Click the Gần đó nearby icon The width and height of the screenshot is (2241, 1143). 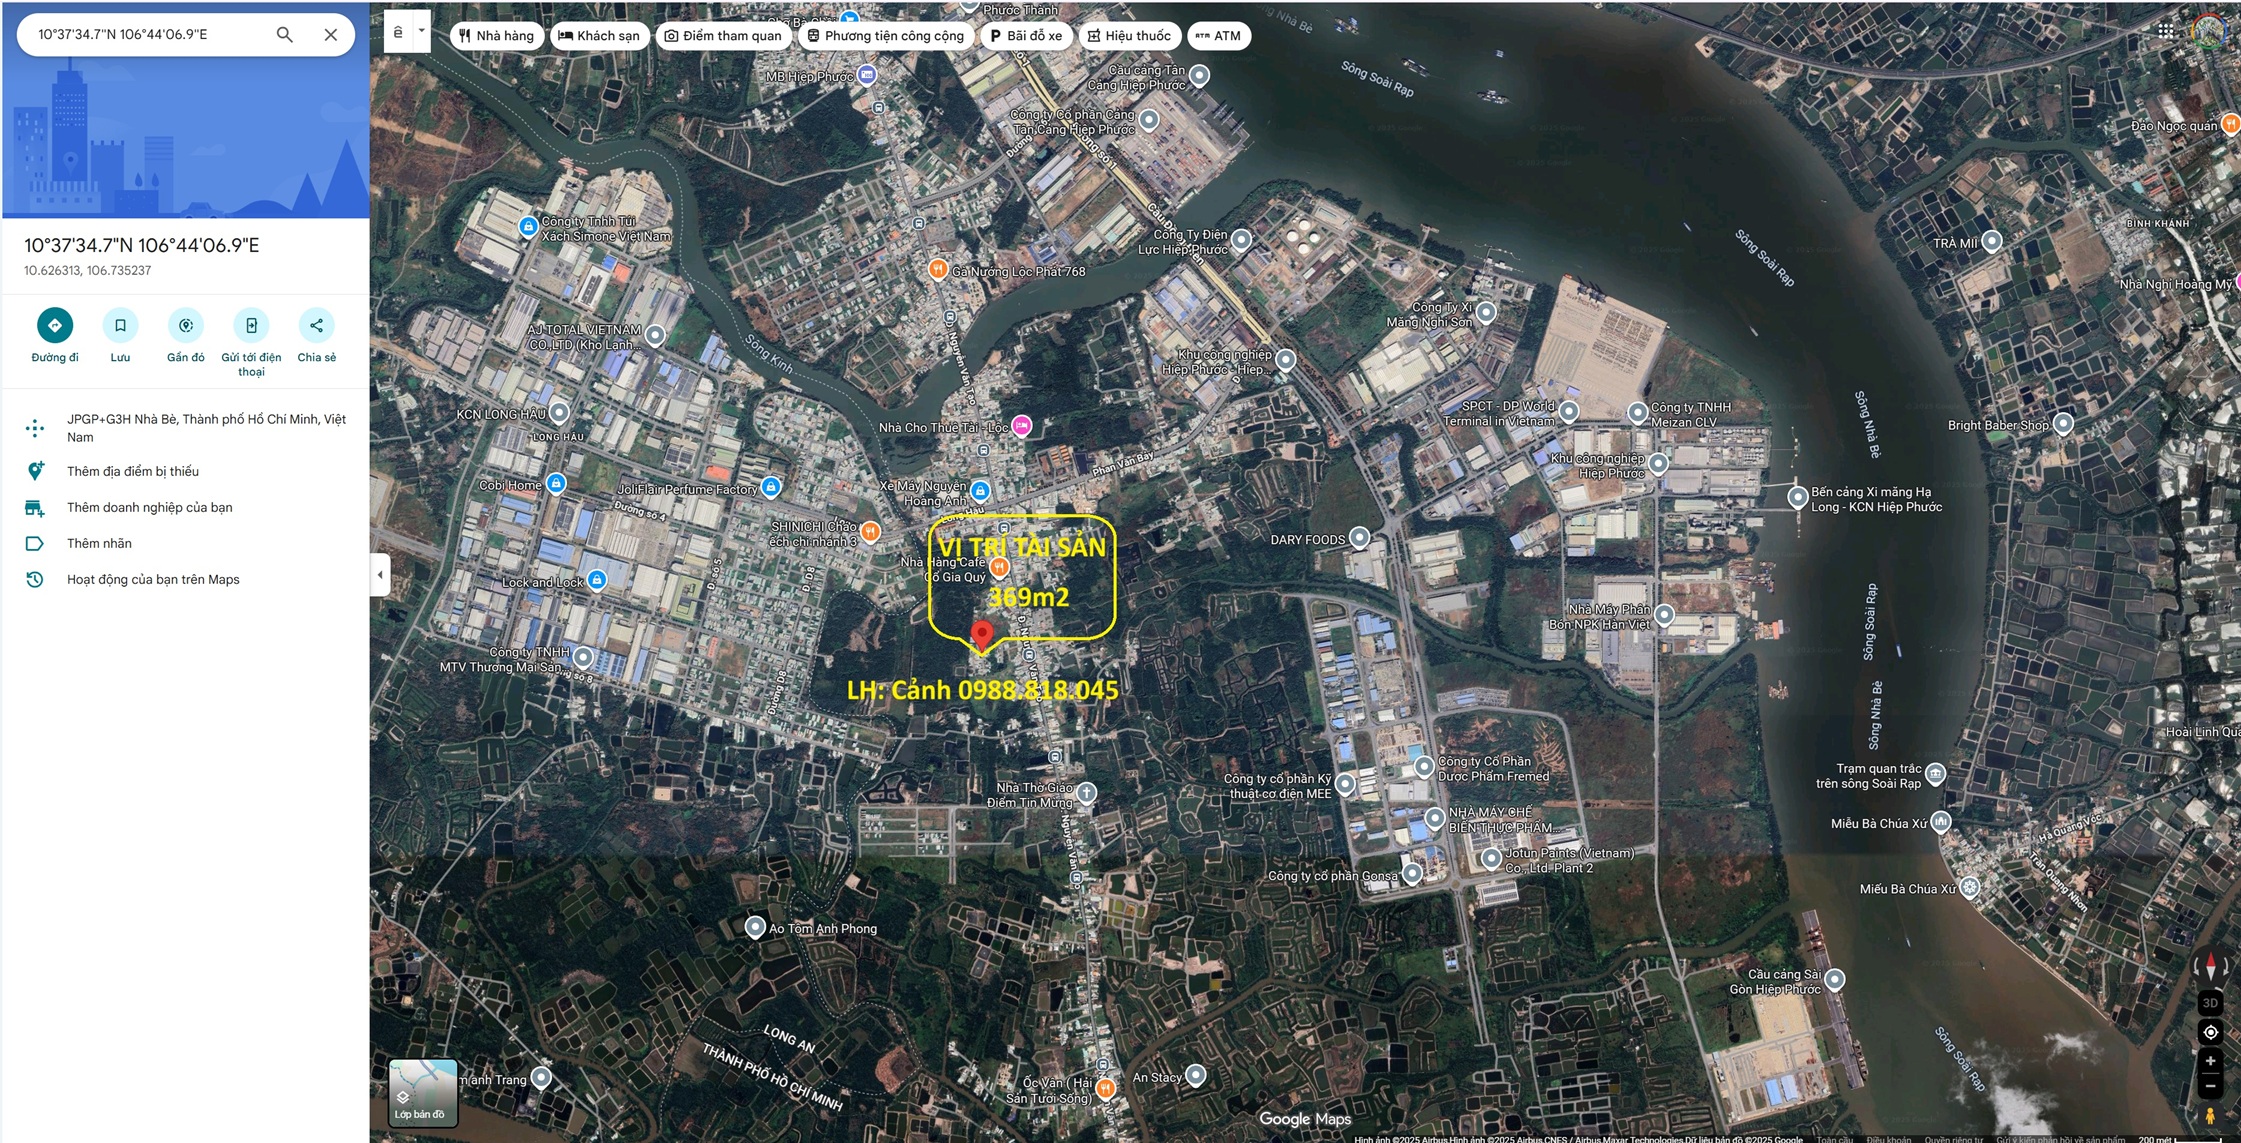(x=186, y=325)
